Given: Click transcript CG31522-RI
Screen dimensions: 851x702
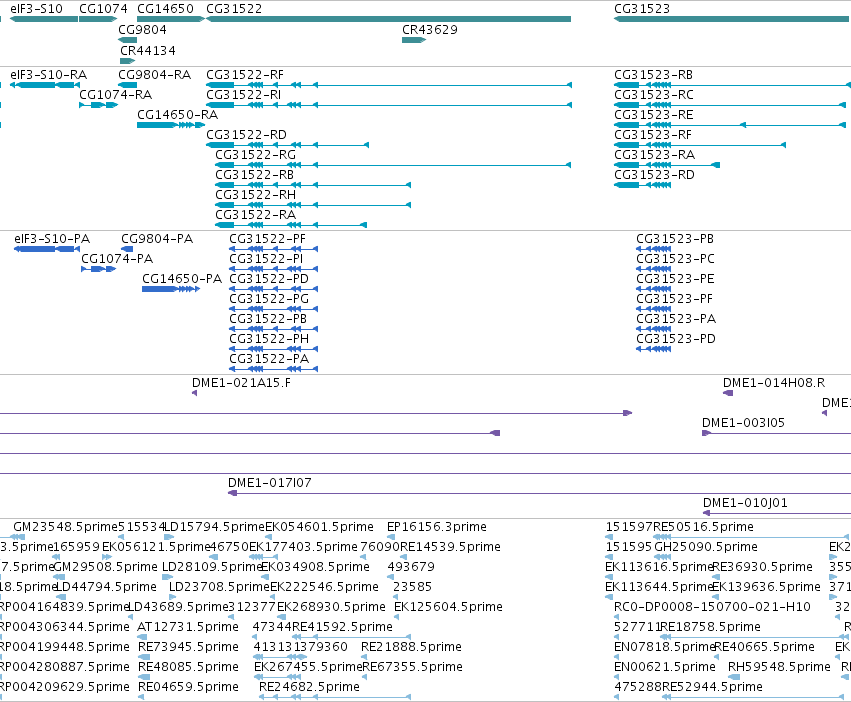Looking at the screenshot, I should 389,105.
